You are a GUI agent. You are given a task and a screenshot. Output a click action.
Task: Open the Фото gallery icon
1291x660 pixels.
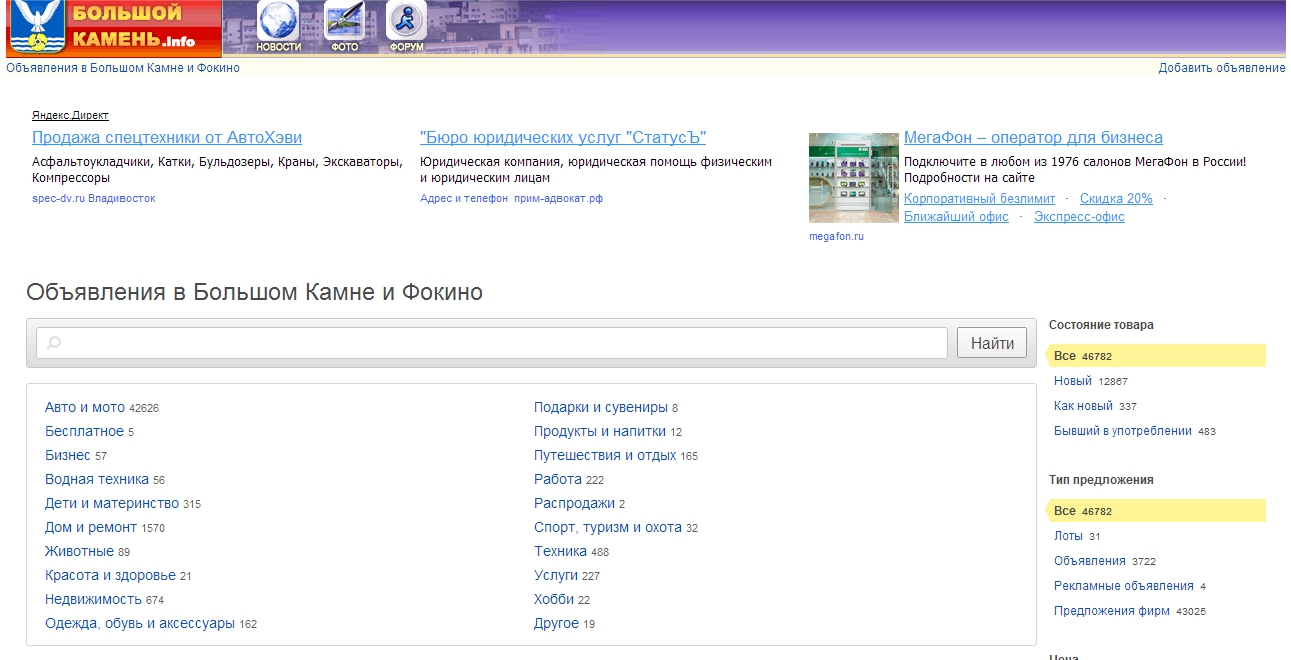pos(344,24)
